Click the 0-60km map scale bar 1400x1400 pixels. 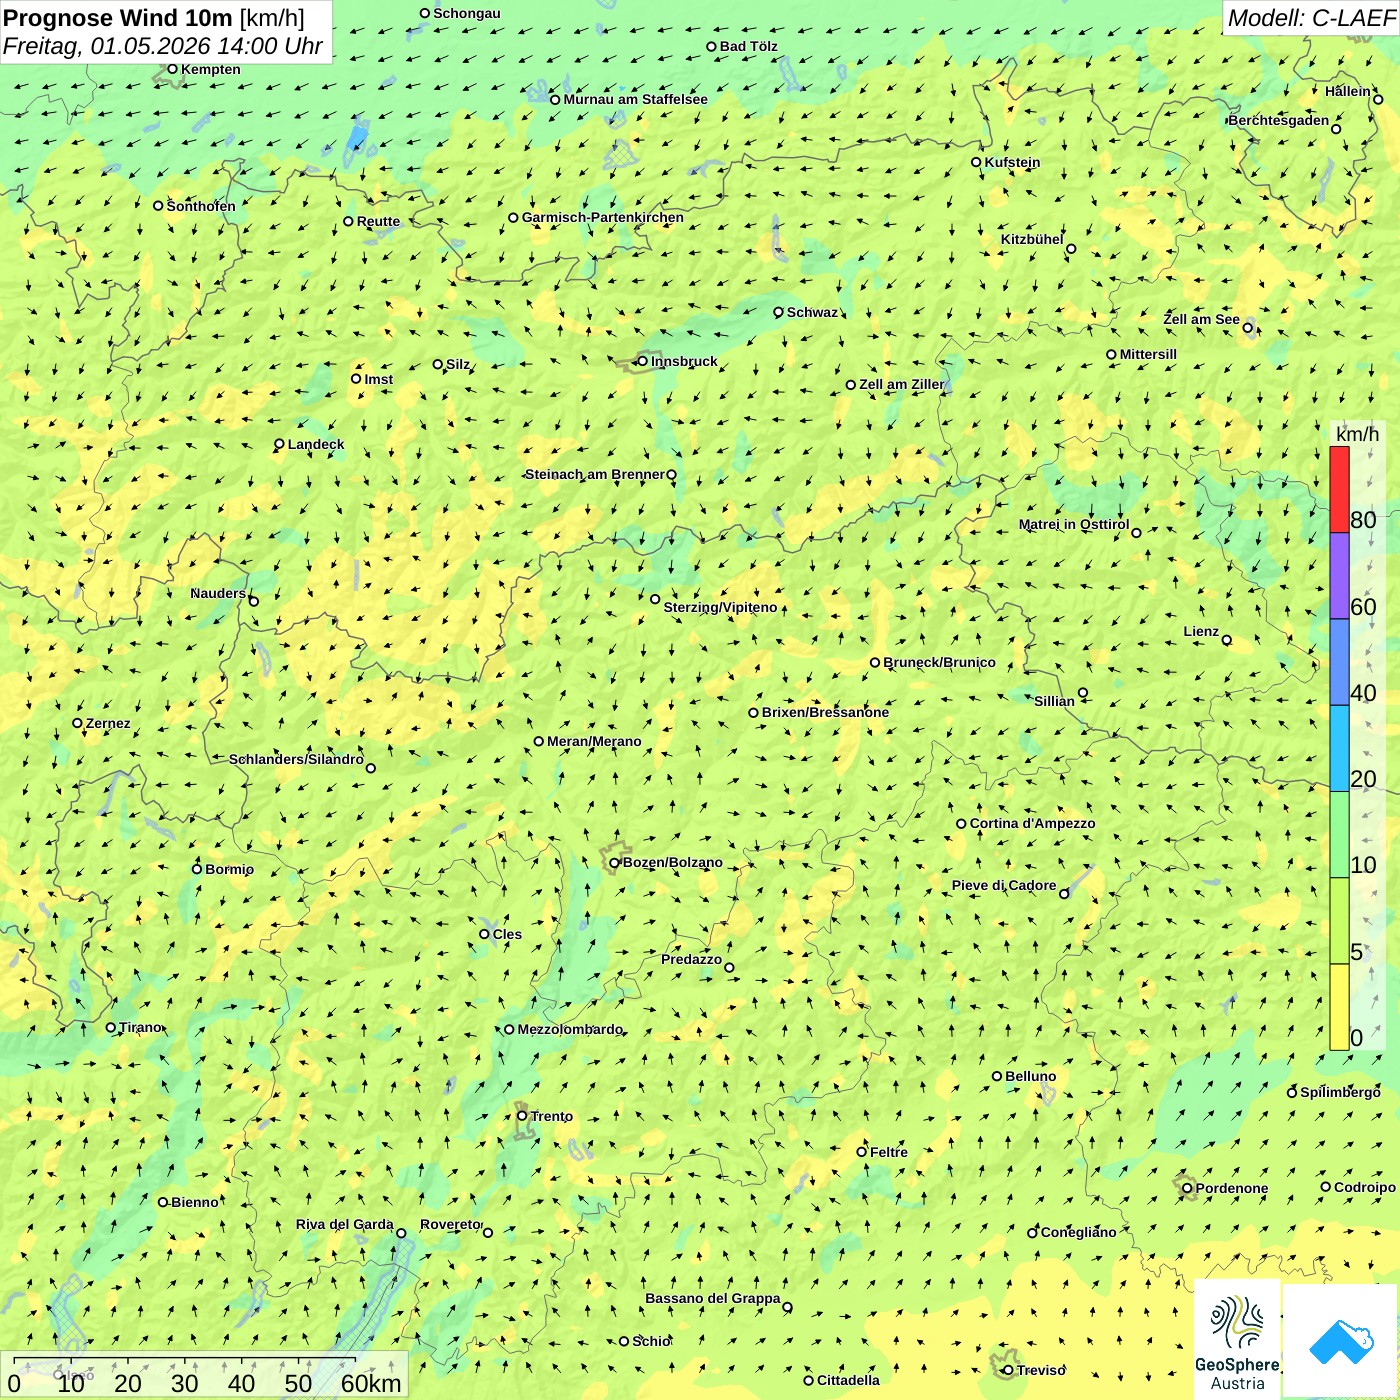coord(204,1376)
